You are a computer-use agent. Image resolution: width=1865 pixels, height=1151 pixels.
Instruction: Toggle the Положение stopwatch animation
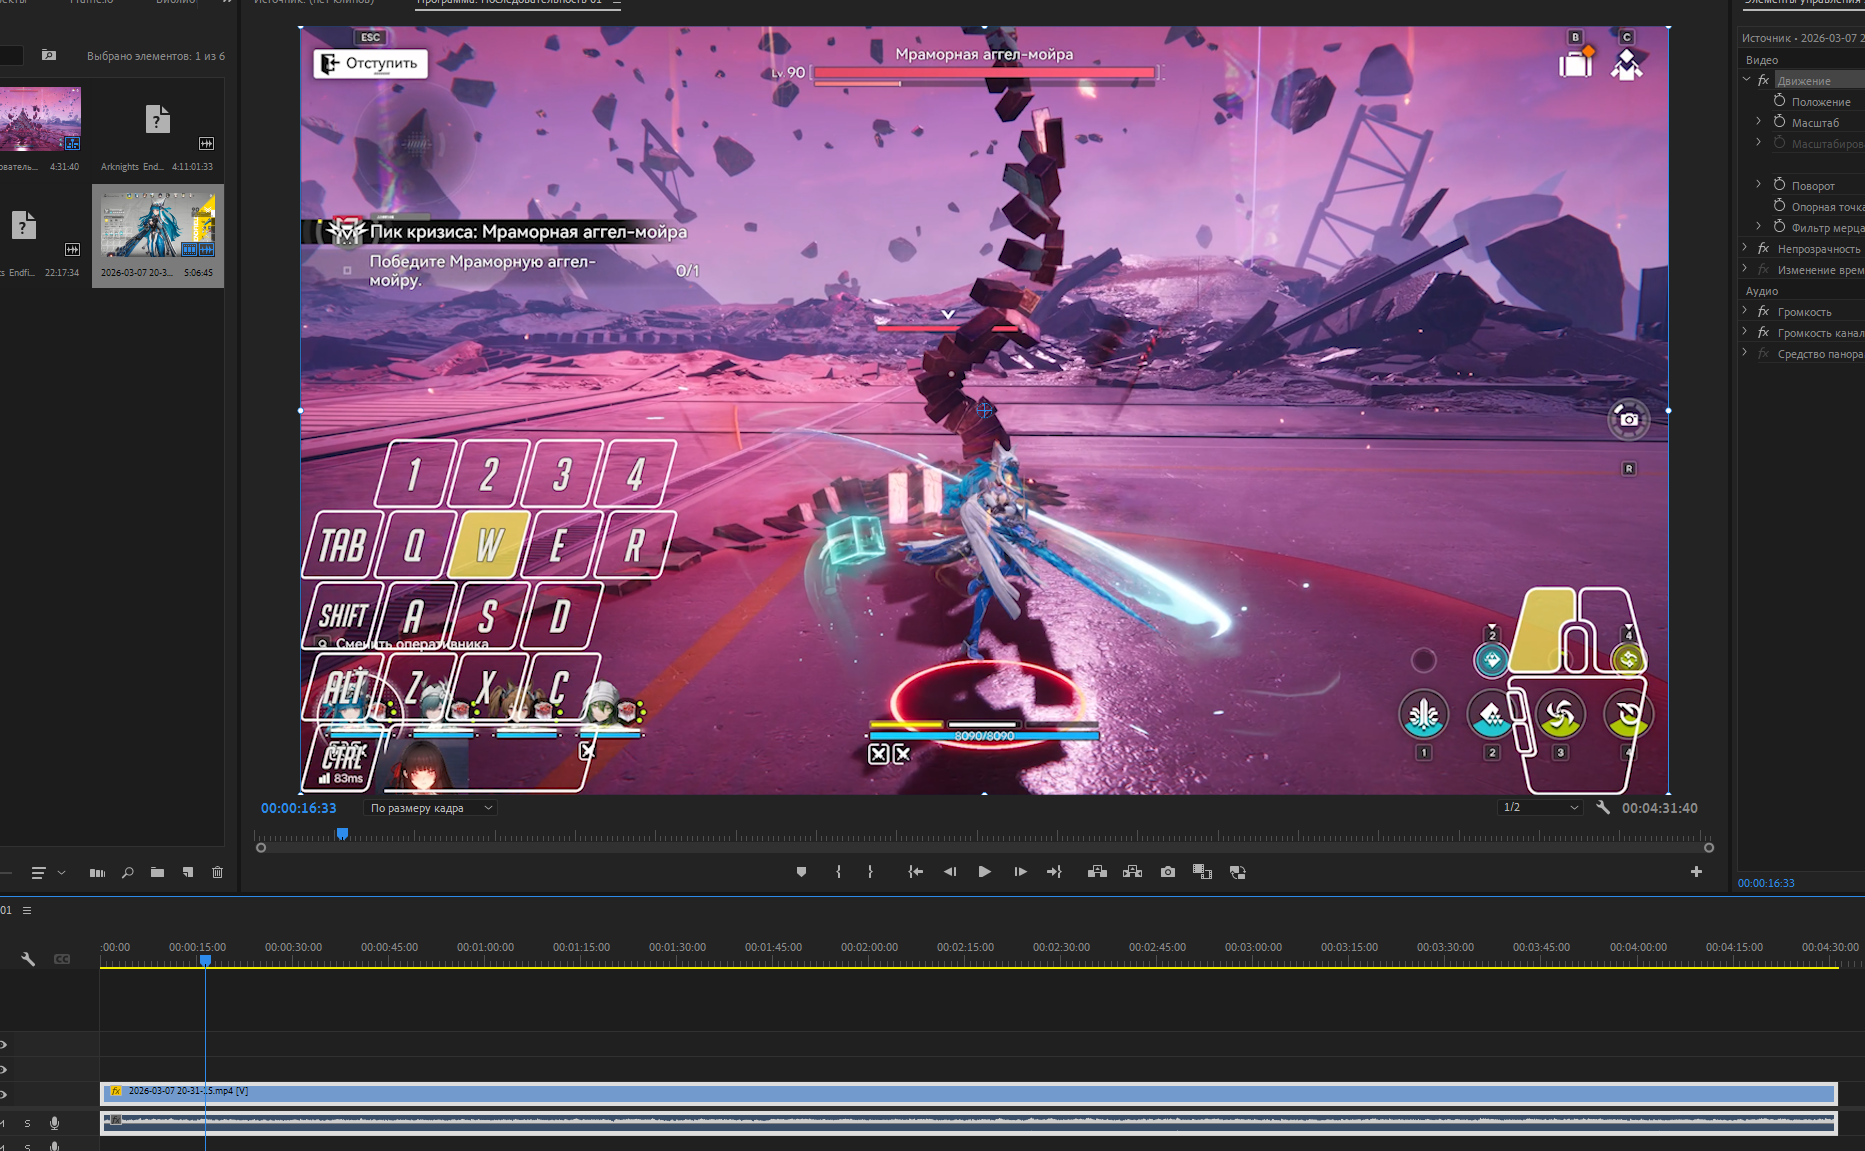[x=1779, y=101]
